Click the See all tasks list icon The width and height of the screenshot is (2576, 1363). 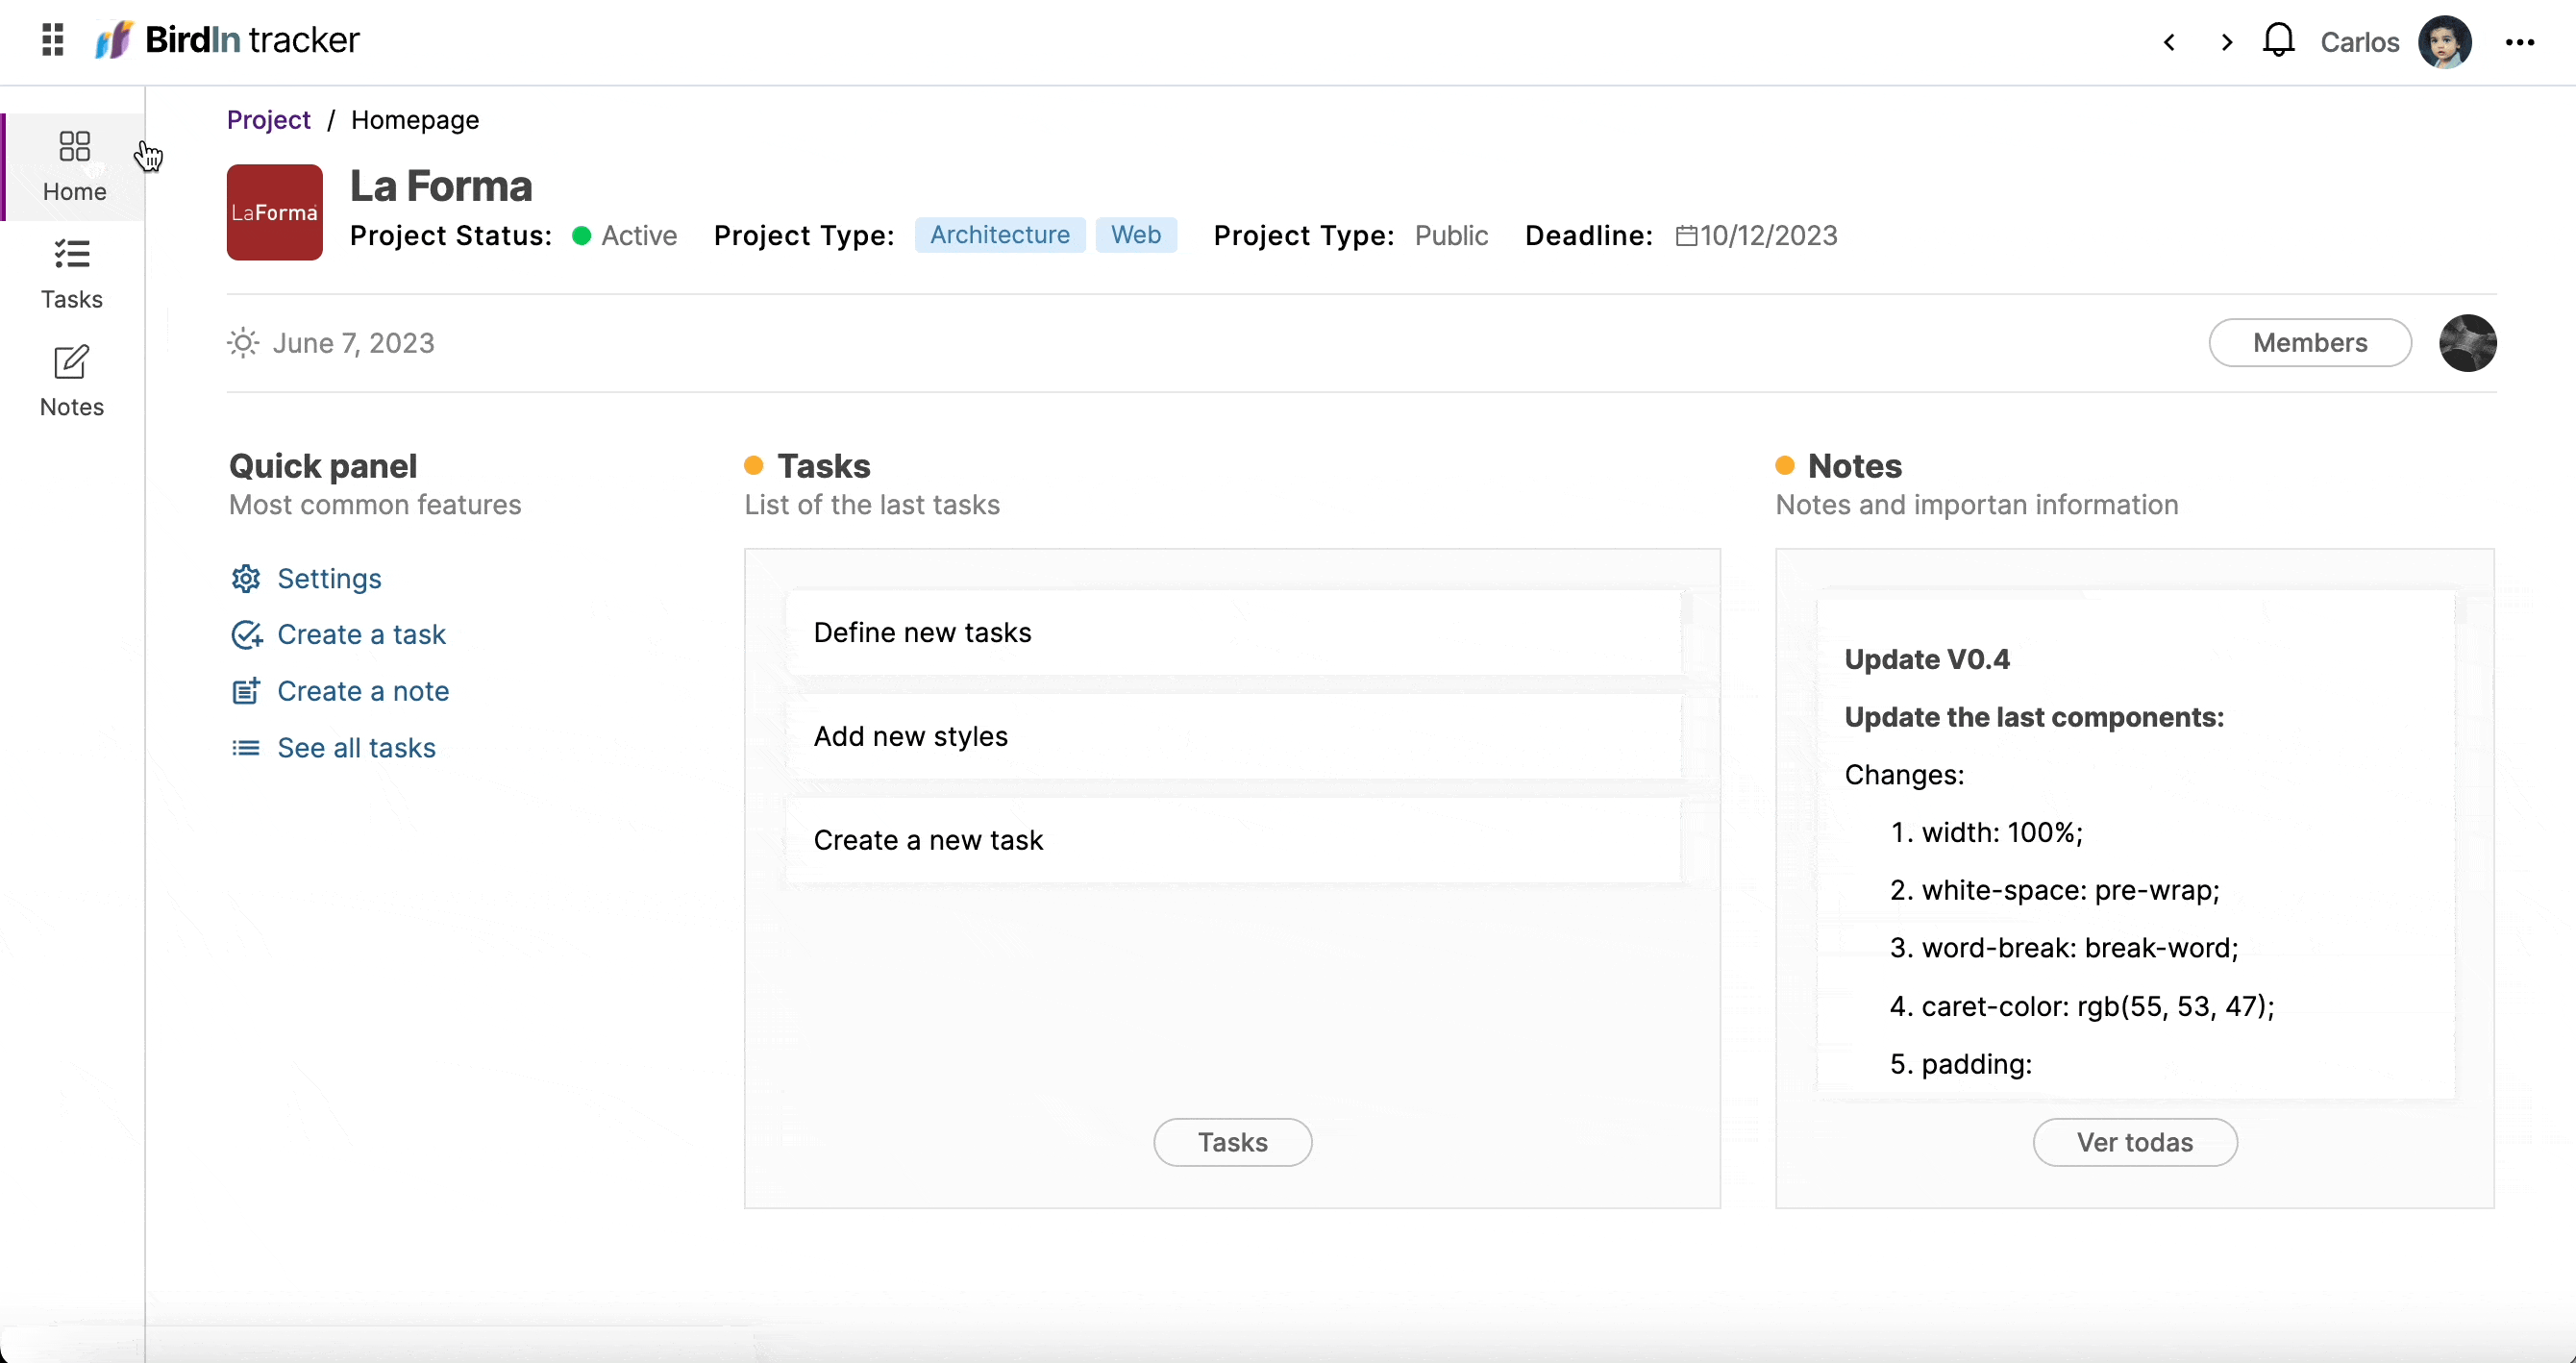(246, 748)
